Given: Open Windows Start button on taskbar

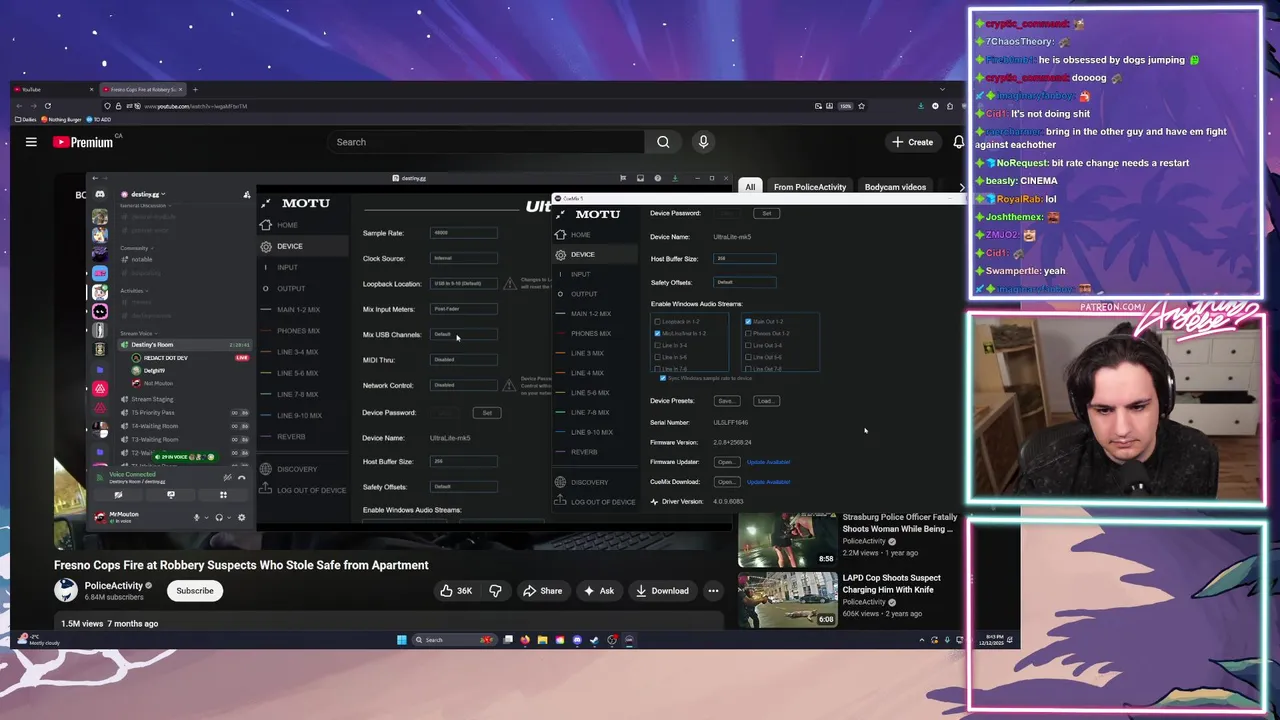Looking at the screenshot, I should pyautogui.click(x=402, y=640).
